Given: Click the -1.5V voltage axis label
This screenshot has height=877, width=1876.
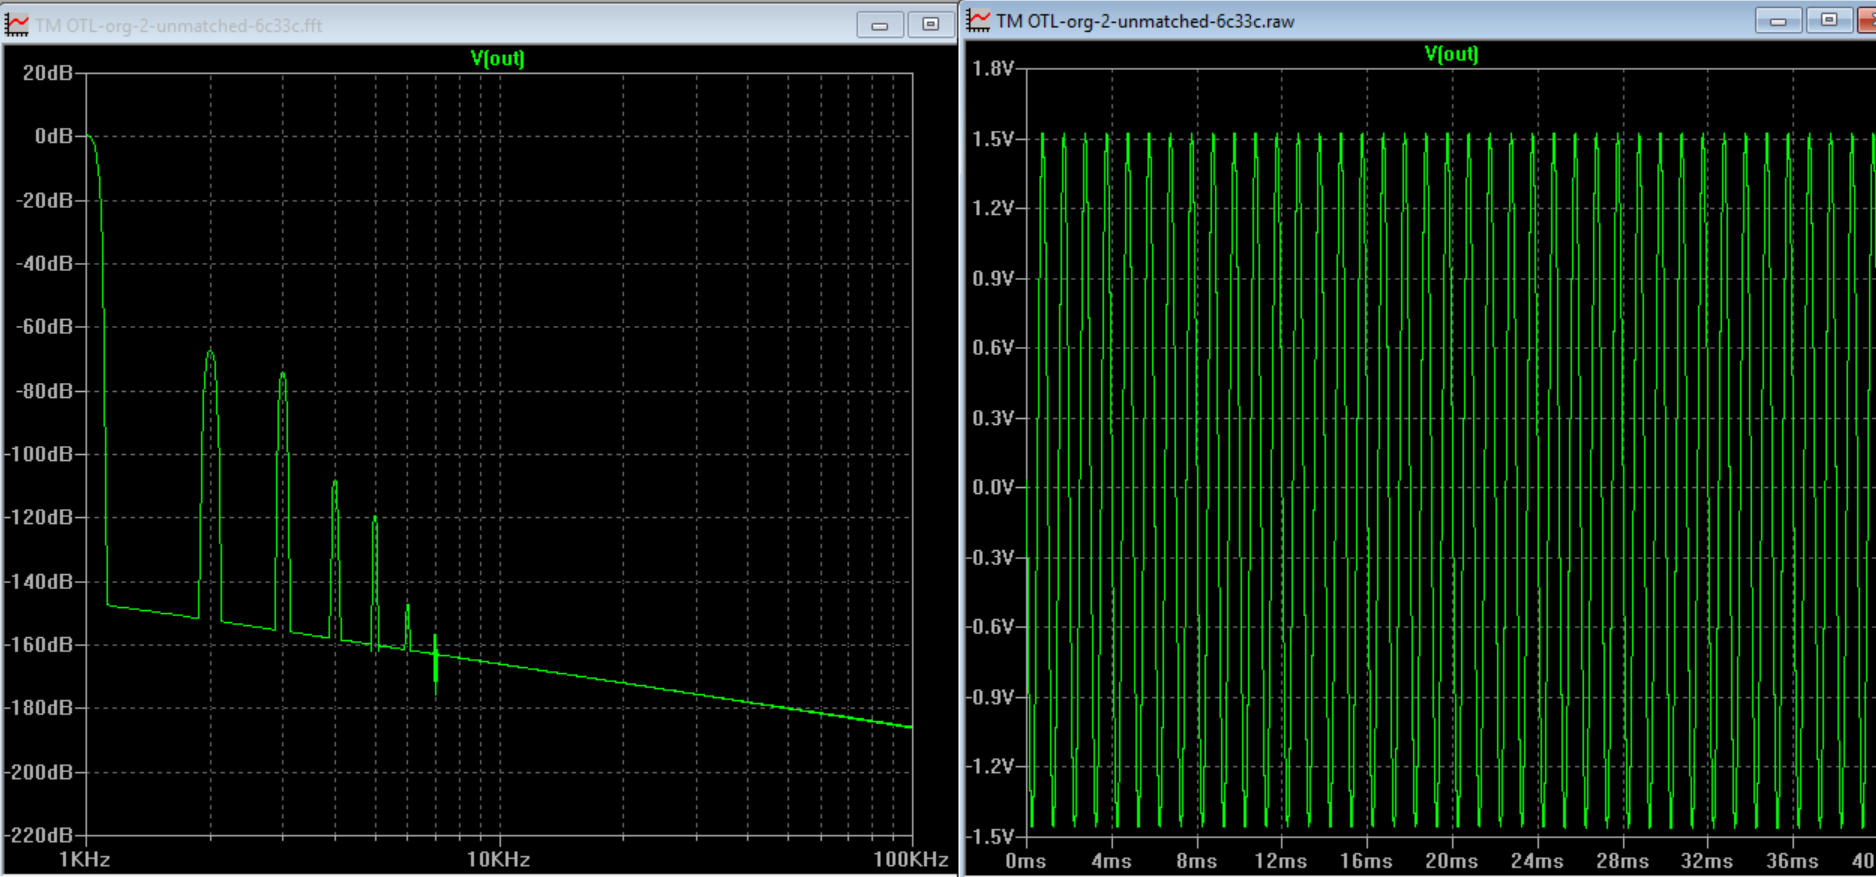Looking at the screenshot, I should 990,836.
